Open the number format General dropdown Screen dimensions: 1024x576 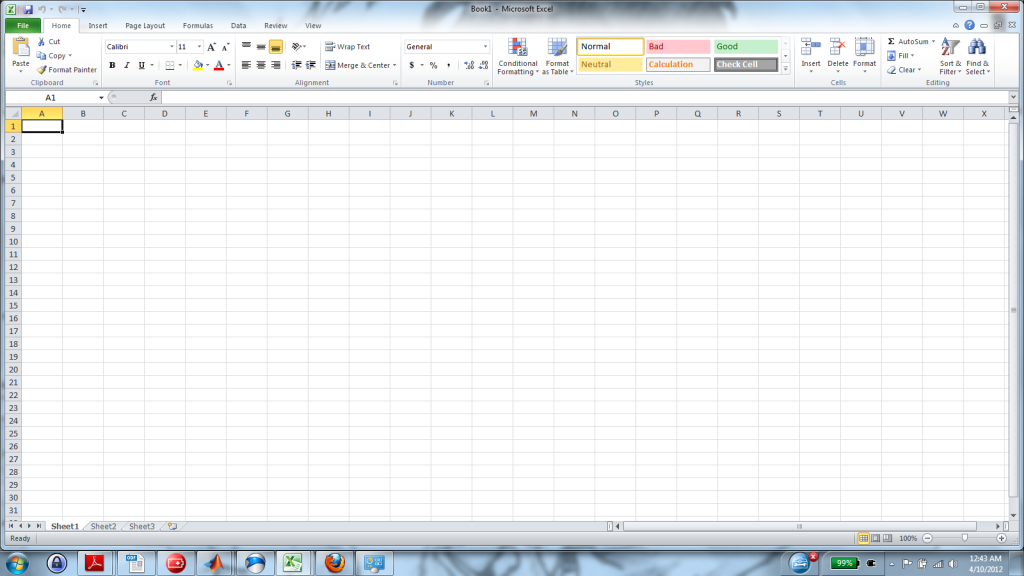pyautogui.click(x=485, y=47)
